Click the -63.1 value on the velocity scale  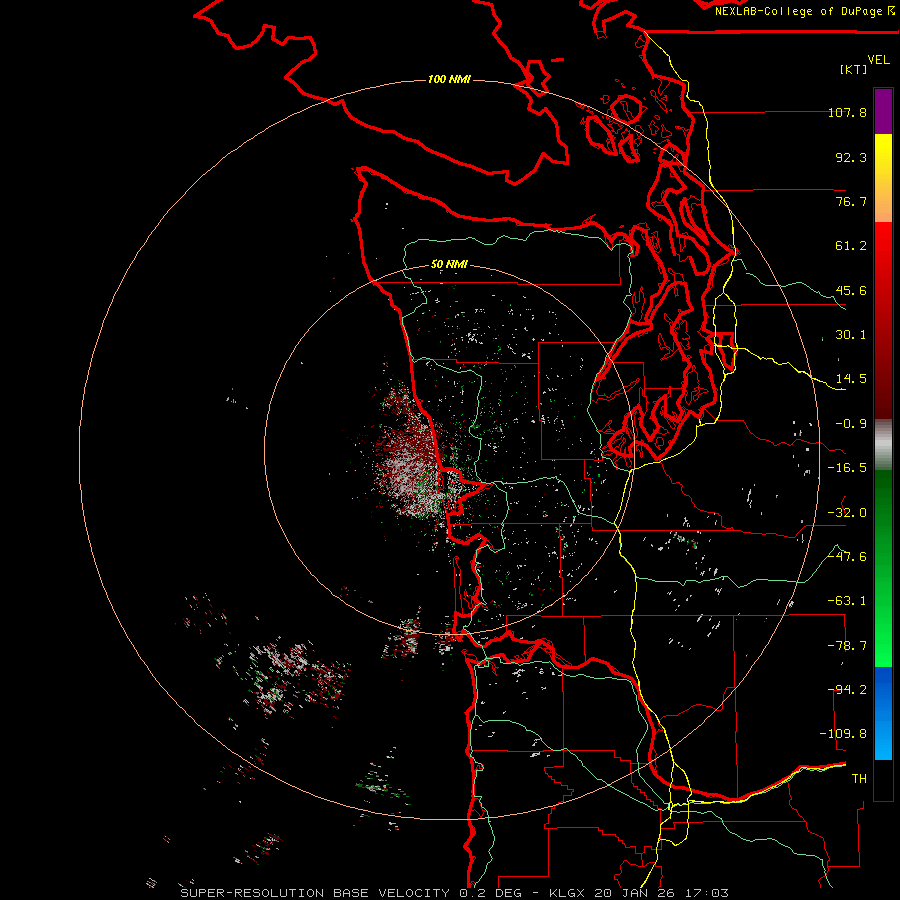click(847, 601)
